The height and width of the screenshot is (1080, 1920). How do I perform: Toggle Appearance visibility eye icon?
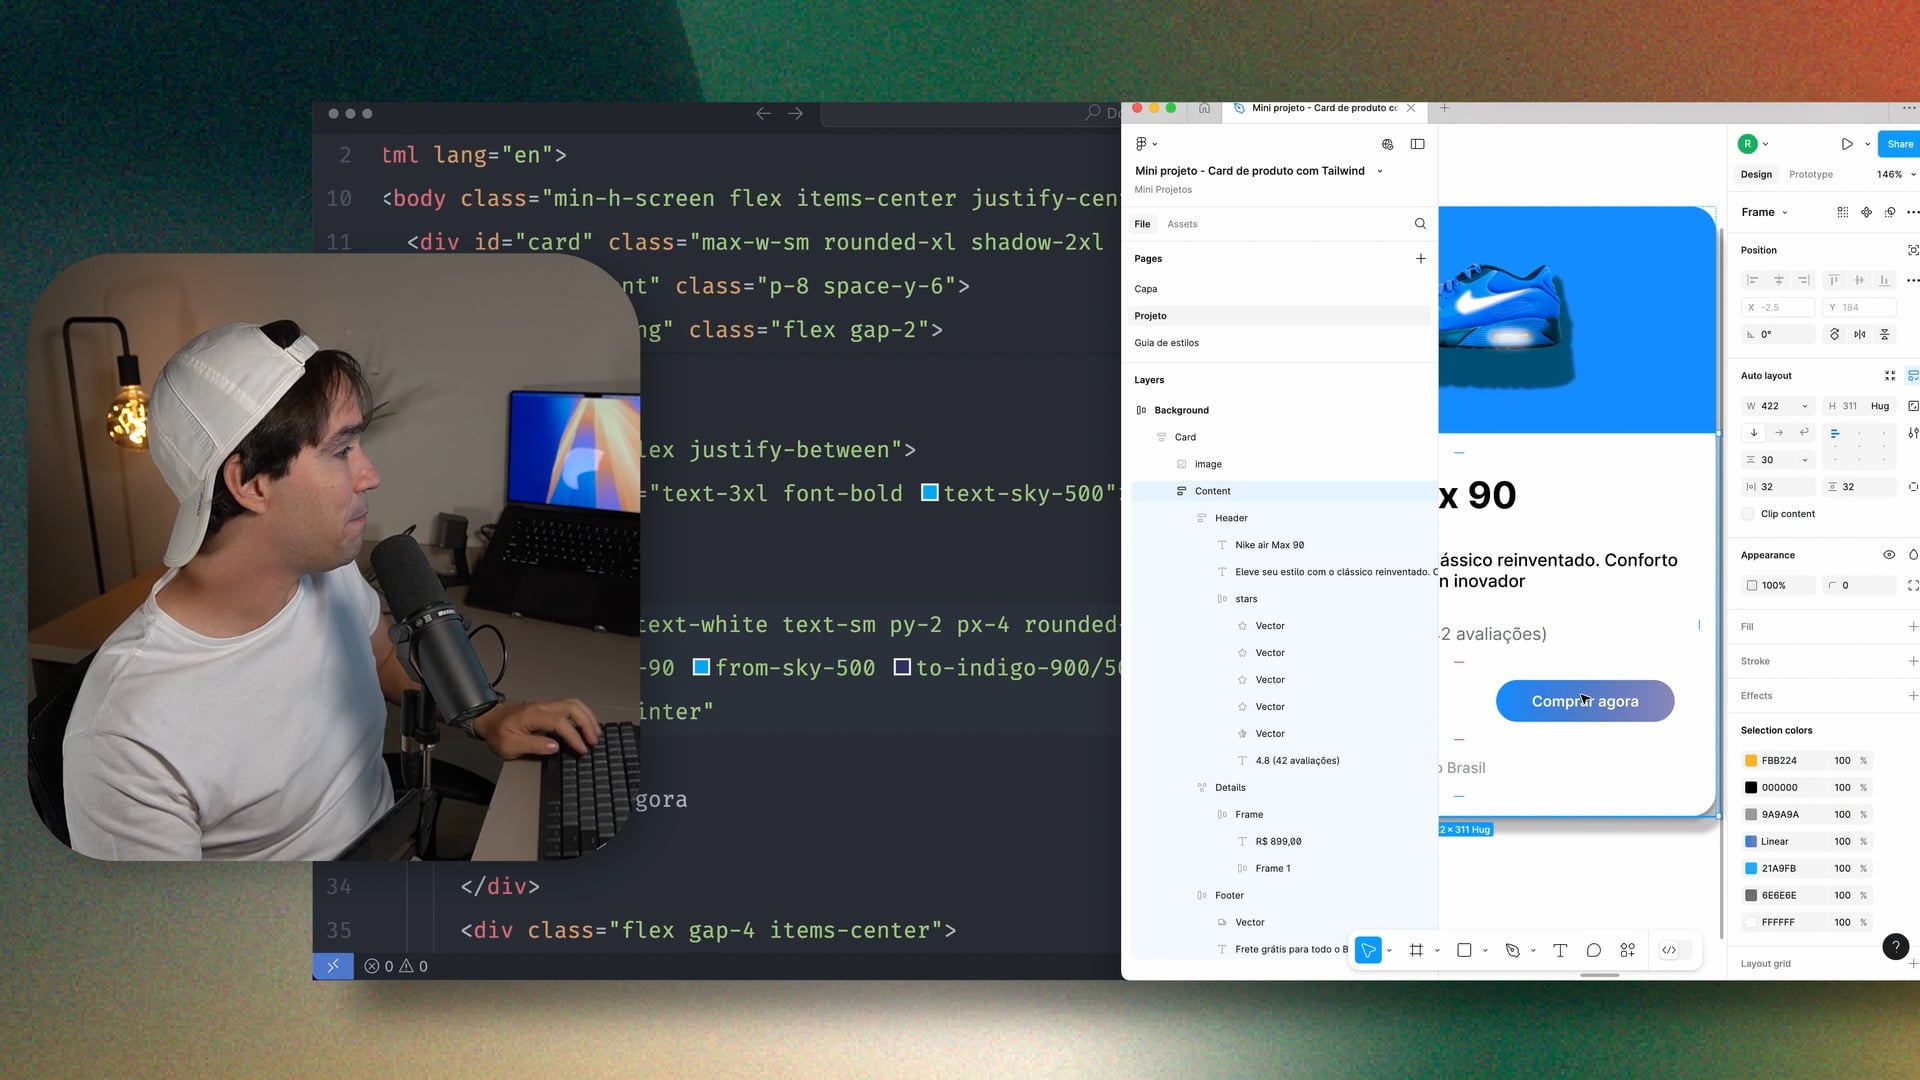pos(1889,555)
